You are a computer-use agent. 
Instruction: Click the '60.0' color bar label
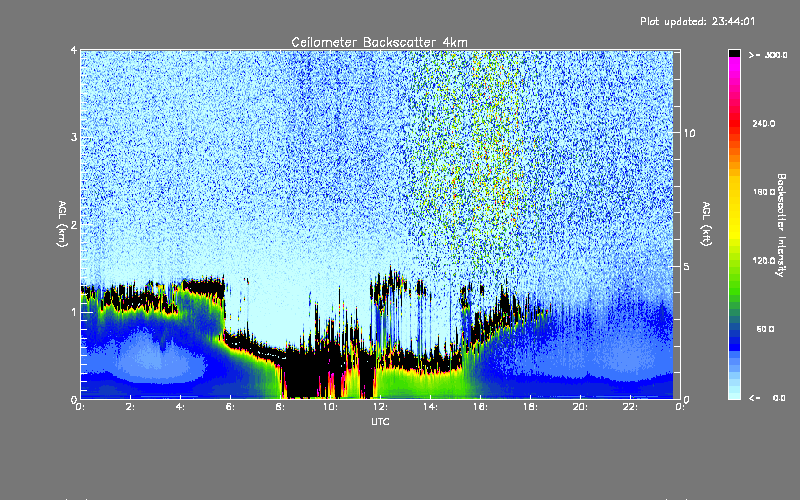pos(765,329)
